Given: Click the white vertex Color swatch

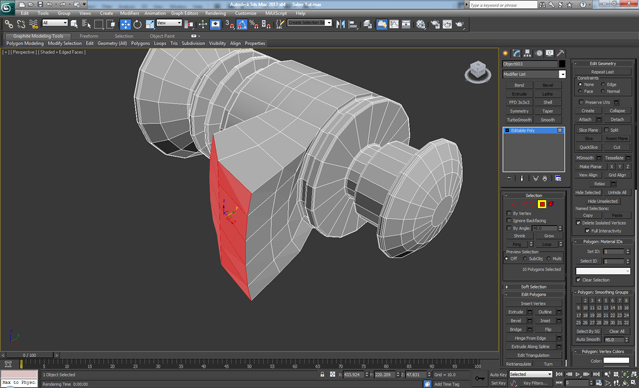Looking at the screenshot, I should [616, 360].
